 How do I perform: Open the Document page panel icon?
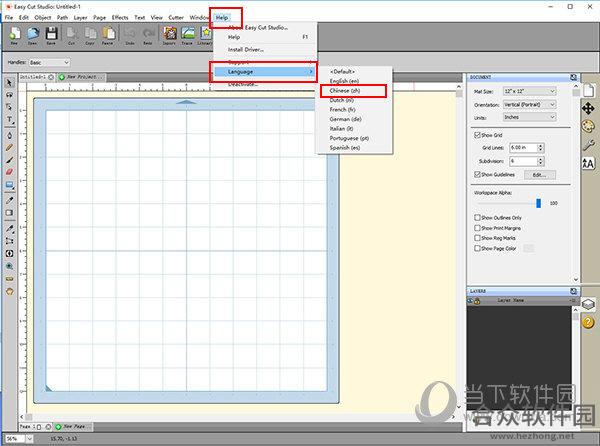tap(589, 90)
